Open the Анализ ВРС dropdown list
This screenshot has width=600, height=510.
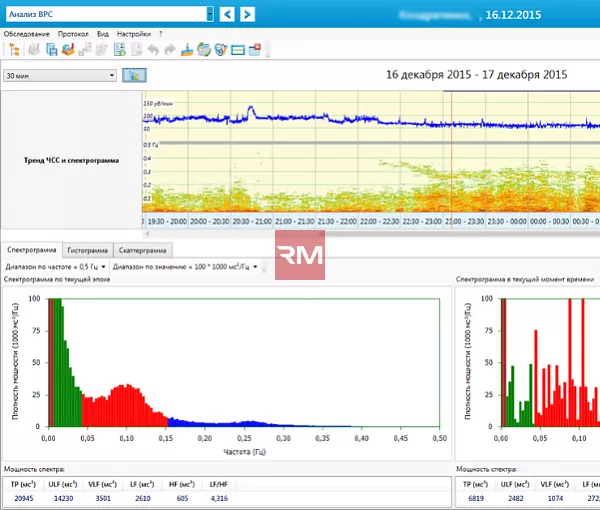pyautogui.click(x=210, y=14)
